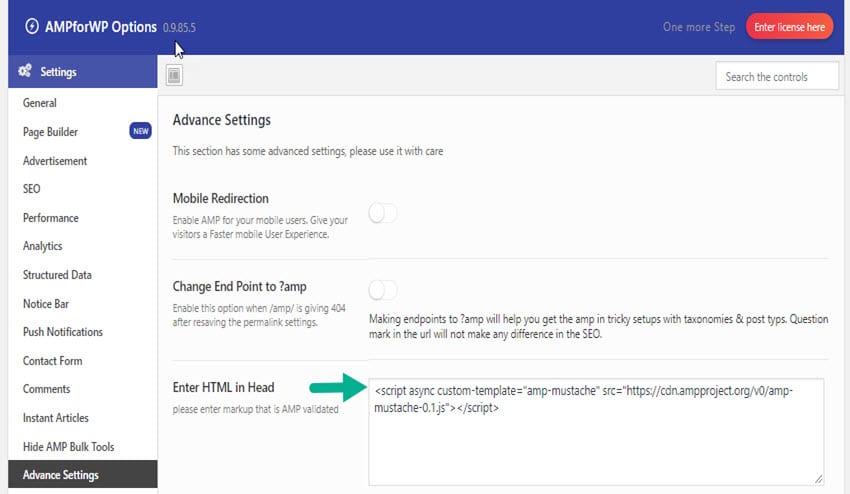Open the SEO settings section
Screen dimensions: 850x494
point(31,189)
